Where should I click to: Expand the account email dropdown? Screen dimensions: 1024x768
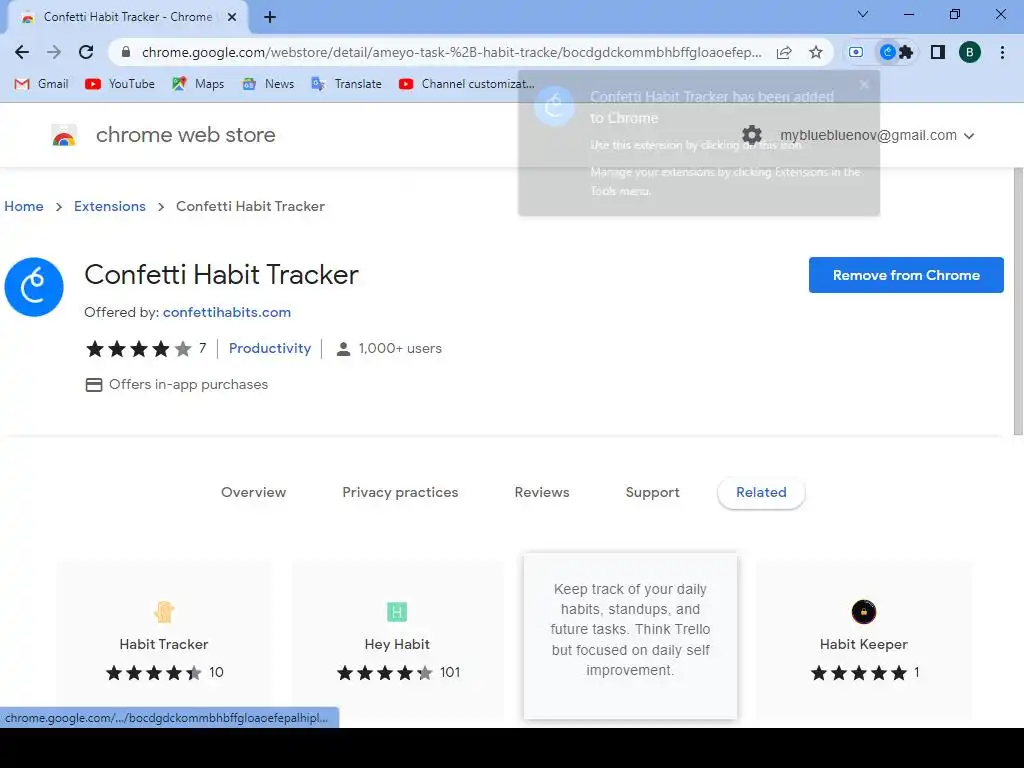969,136
